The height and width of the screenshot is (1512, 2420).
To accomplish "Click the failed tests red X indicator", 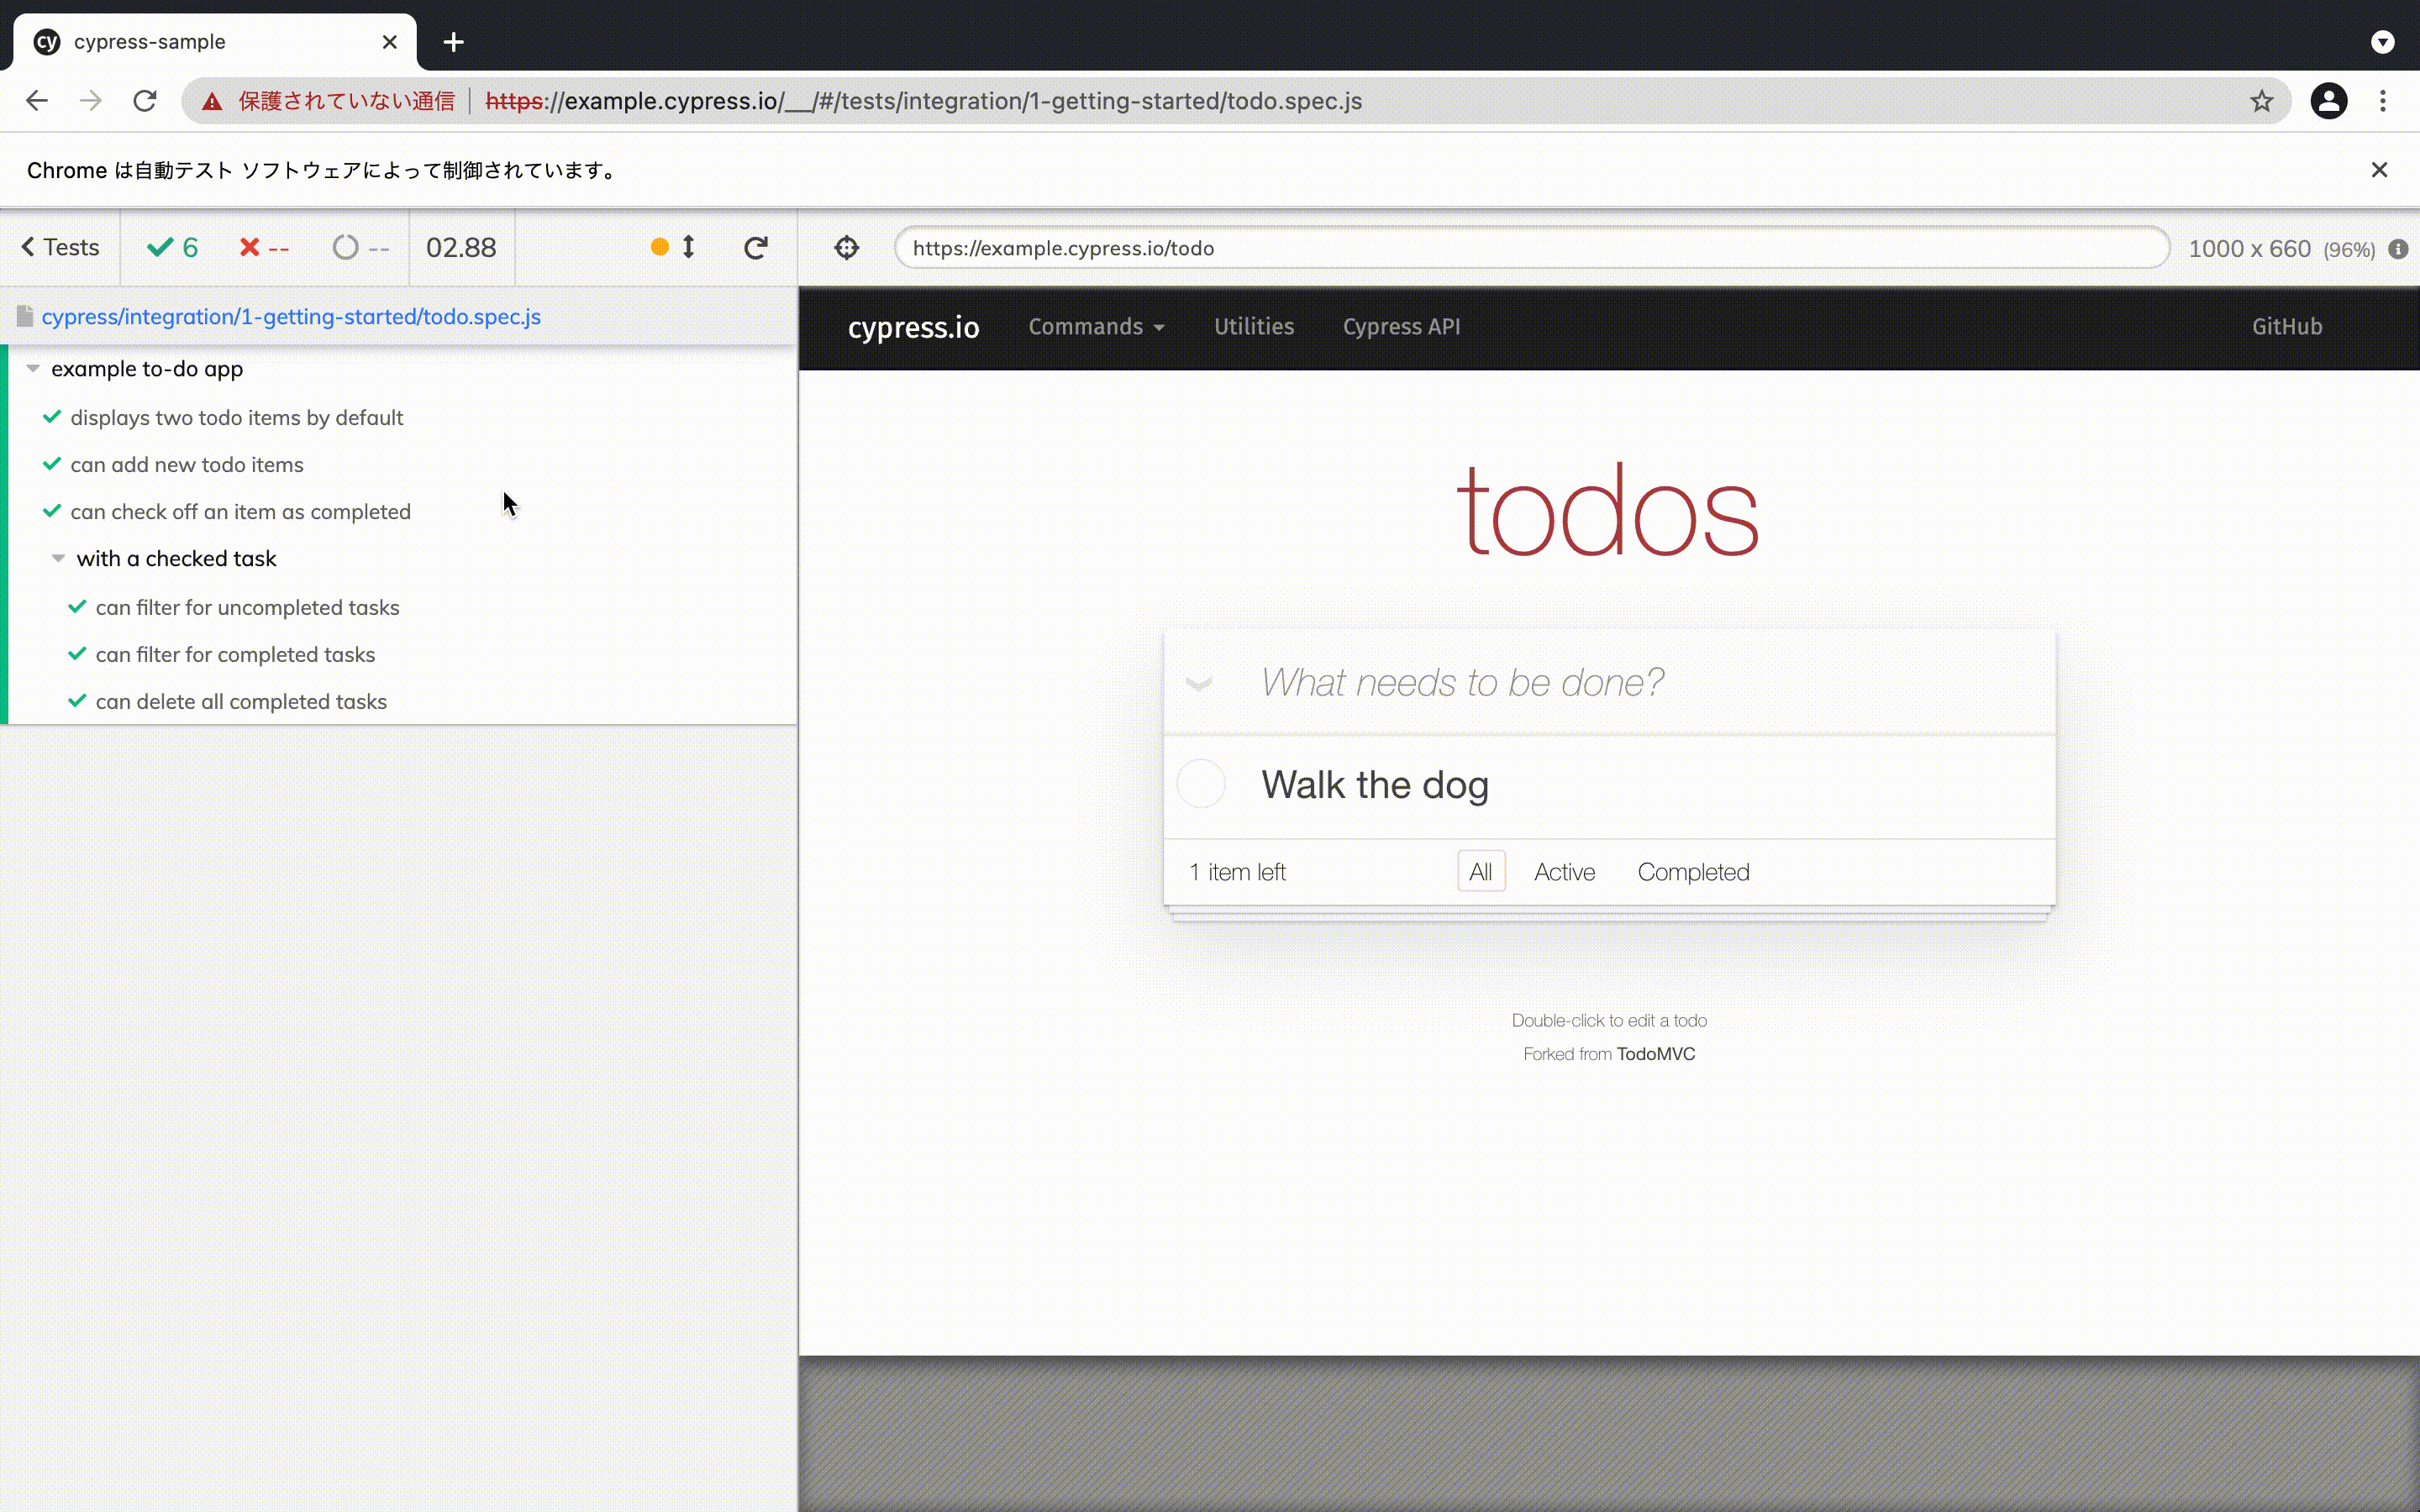I will coord(264,248).
